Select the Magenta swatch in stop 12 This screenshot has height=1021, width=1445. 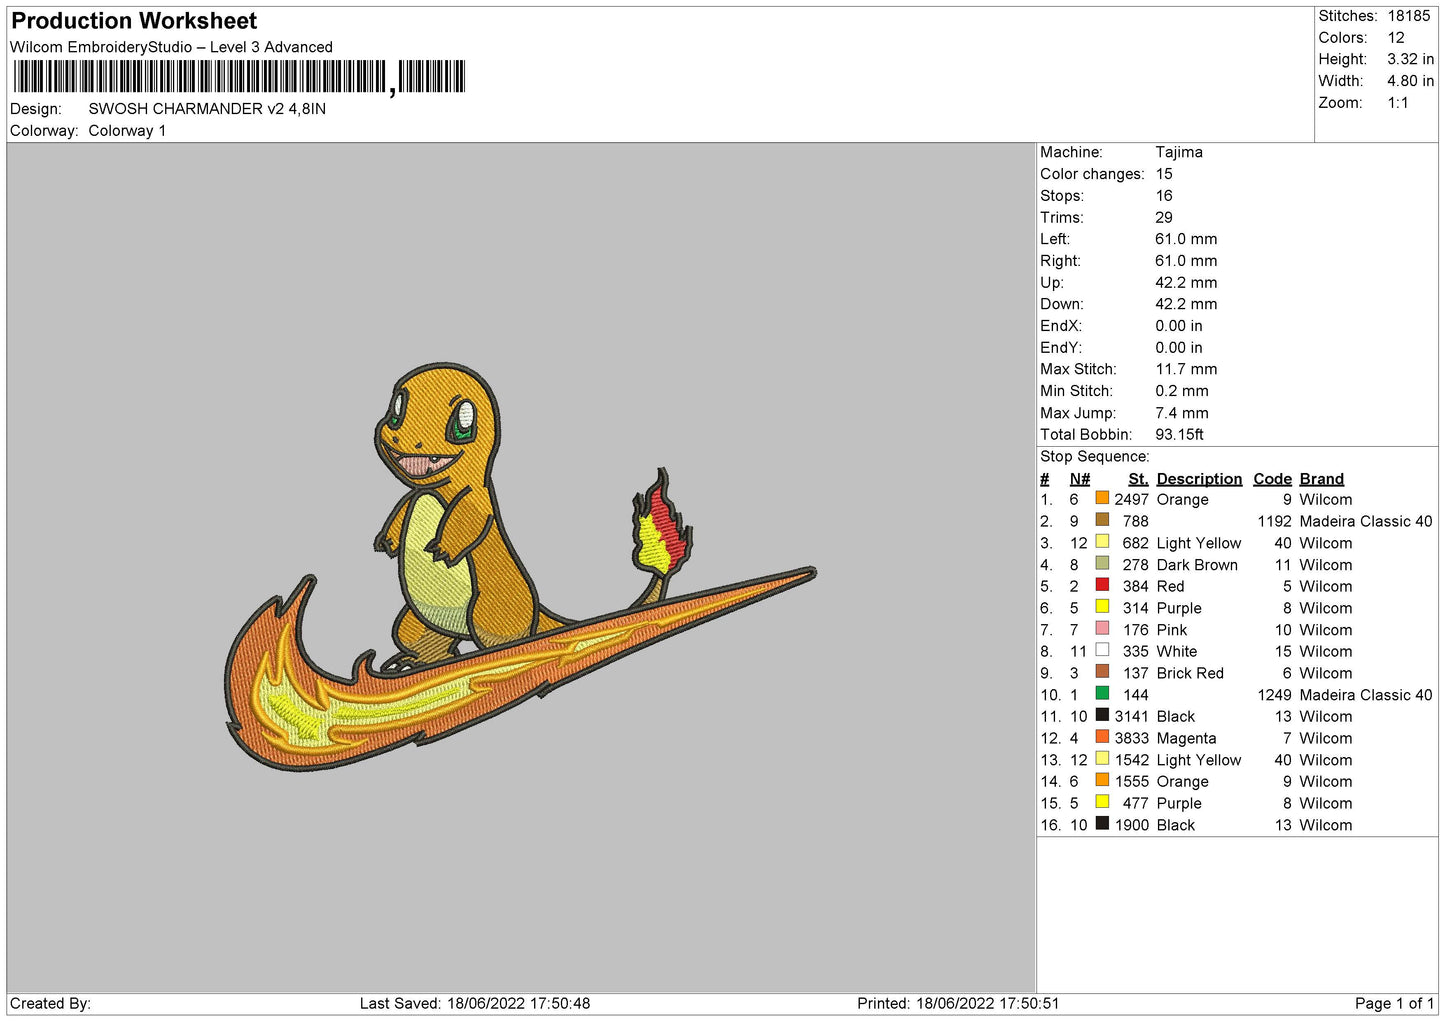pyautogui.click(x=1102, y=737)
